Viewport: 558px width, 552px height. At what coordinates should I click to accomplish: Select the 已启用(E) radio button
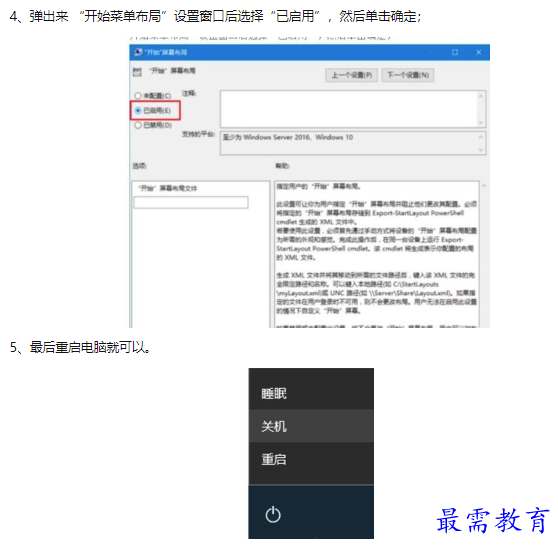coord(138,111)
